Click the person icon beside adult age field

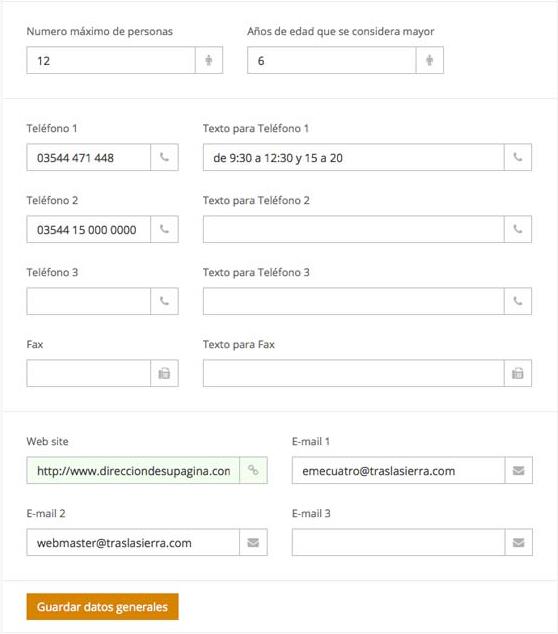click(x=429, y=60)
